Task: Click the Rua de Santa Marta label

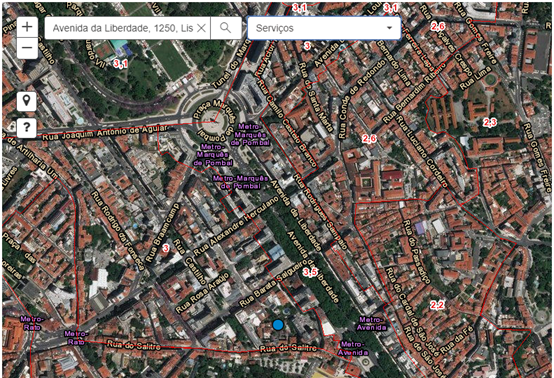Action: coord(316,98)
